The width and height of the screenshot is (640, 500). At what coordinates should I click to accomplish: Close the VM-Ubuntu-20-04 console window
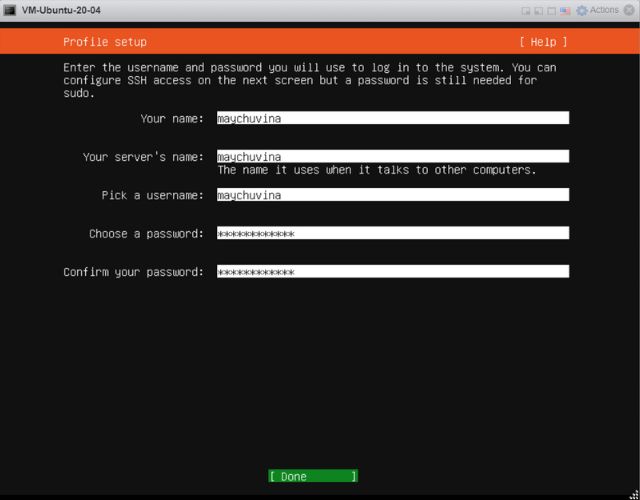[x=629, y=10]
